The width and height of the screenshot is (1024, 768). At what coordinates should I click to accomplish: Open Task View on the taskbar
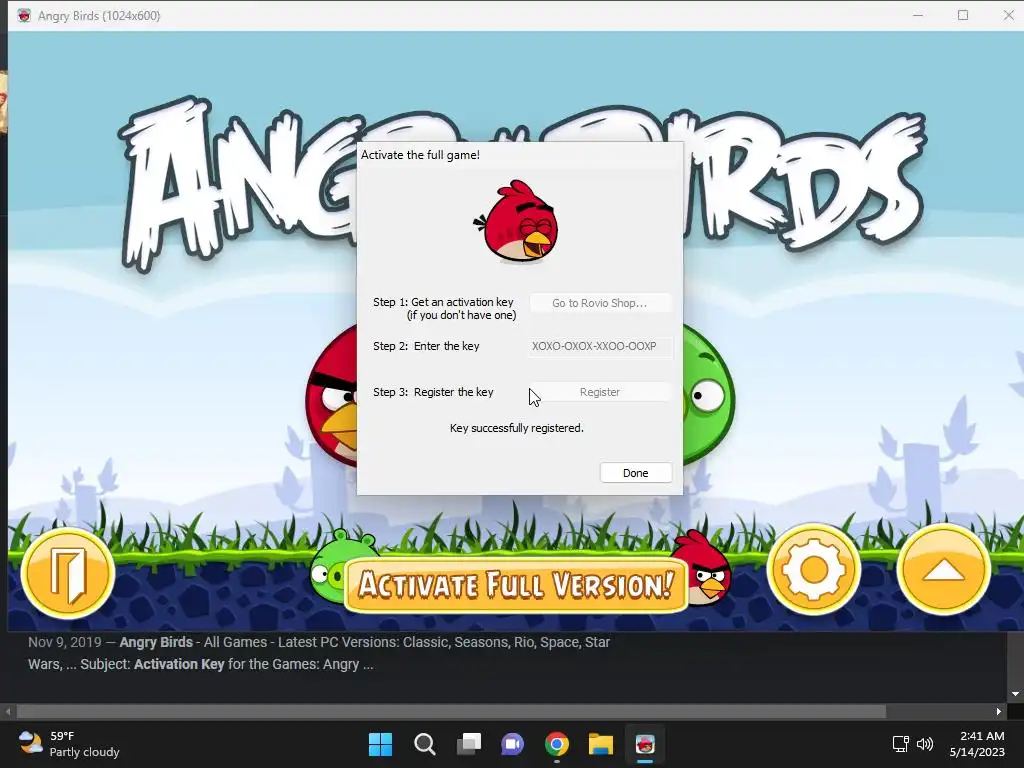[468, 744]
